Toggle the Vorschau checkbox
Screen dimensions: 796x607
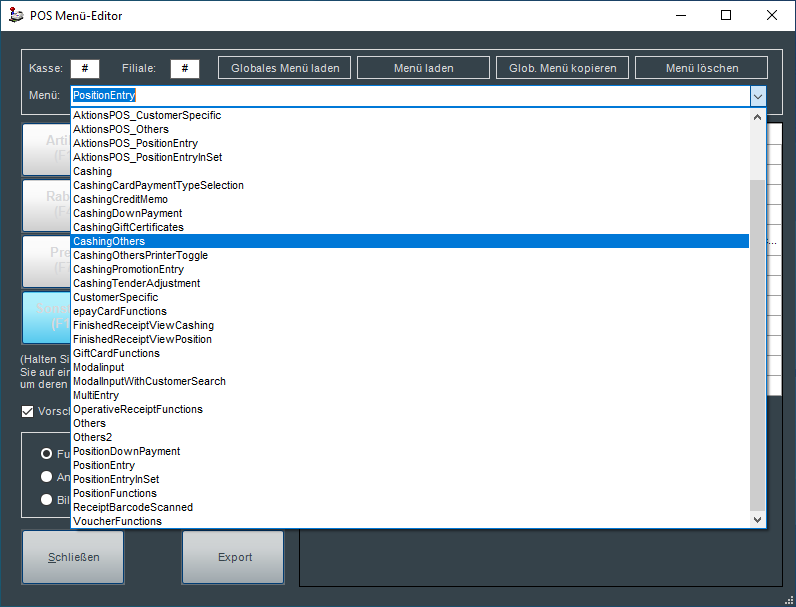[x=28, y=411]
